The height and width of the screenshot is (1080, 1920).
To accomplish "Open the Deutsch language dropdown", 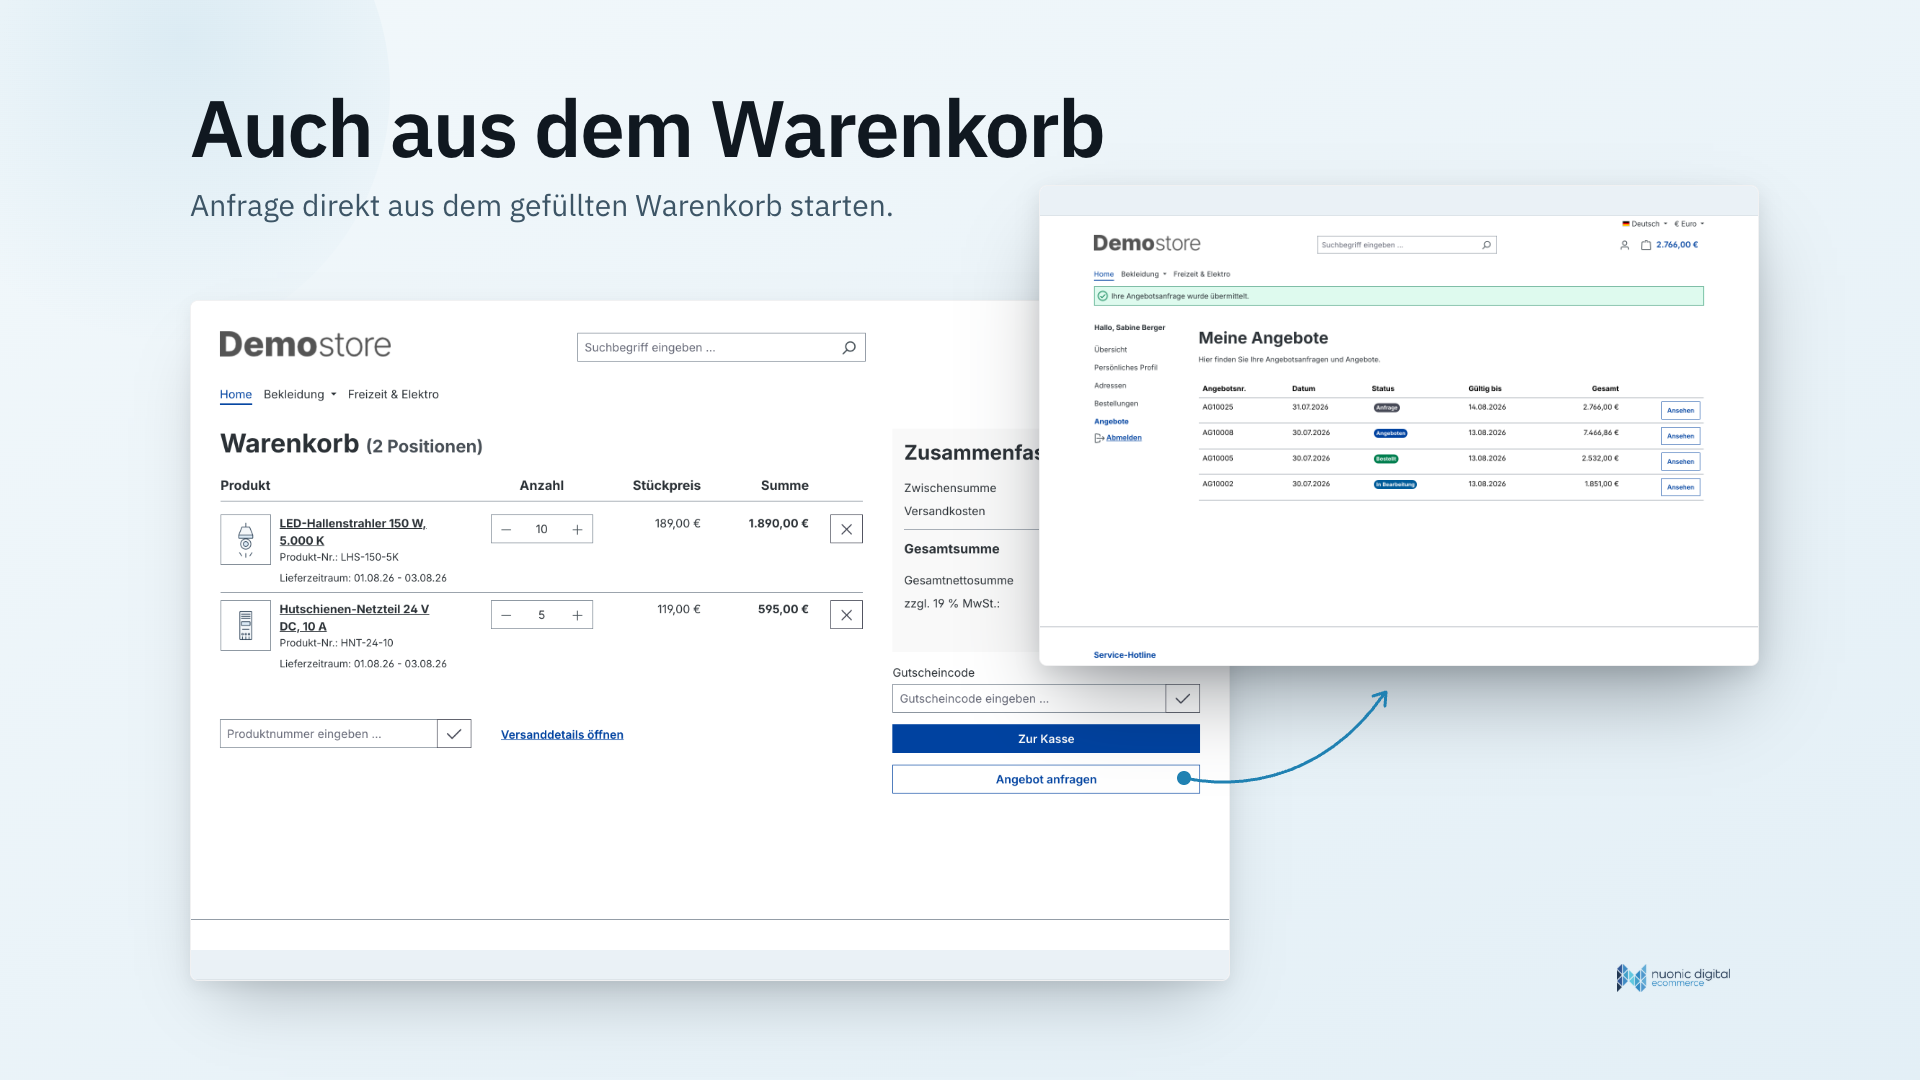I will [1644, 224].
